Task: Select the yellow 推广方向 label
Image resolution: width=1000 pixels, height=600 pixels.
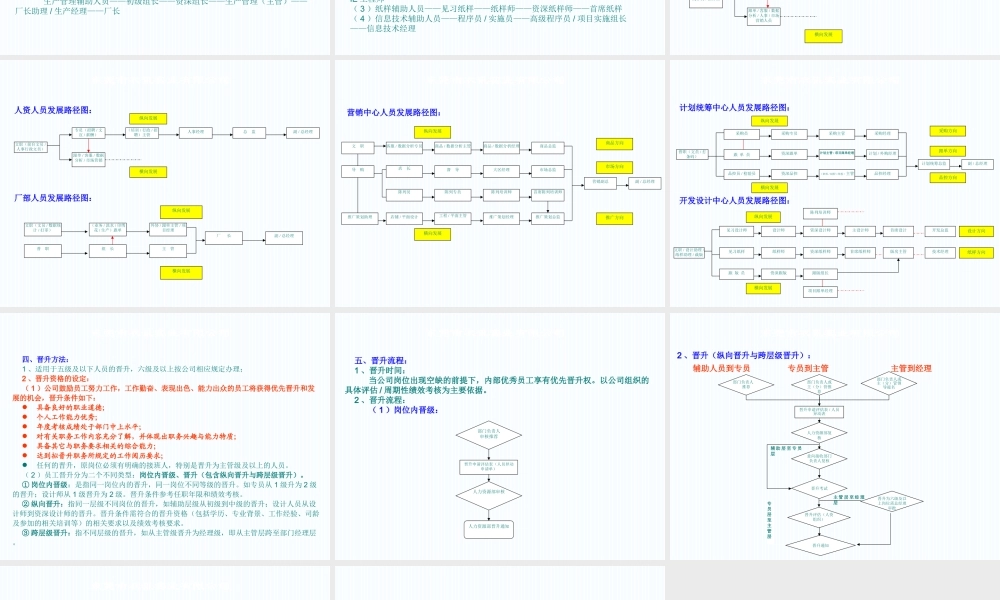Action: [x=614, y=218]
